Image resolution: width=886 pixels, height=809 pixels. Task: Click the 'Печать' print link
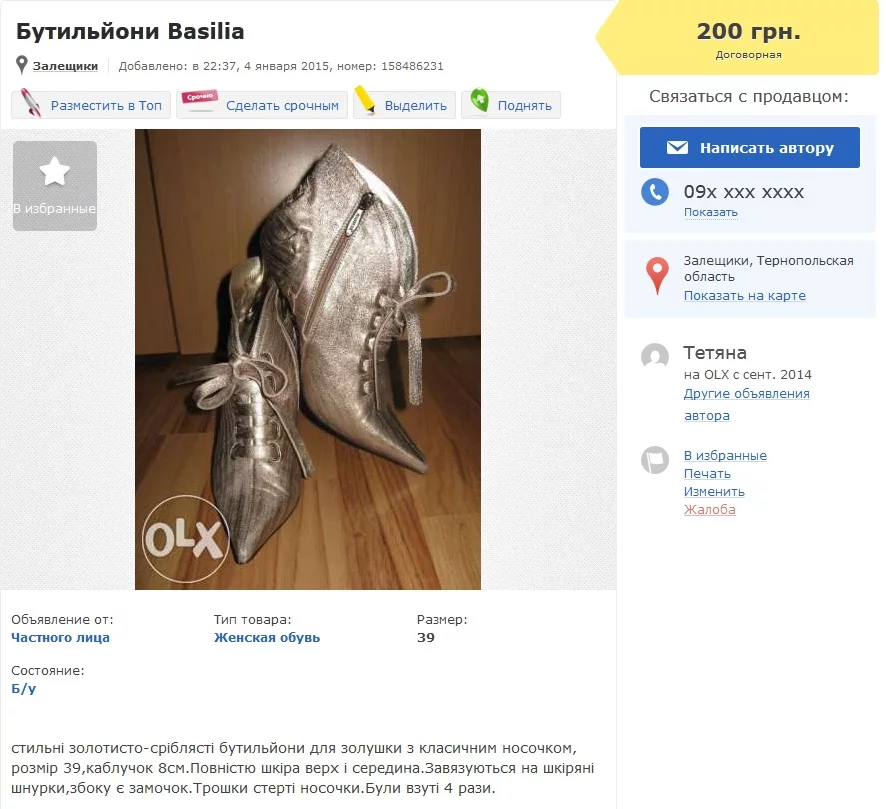tap(707, 474)
